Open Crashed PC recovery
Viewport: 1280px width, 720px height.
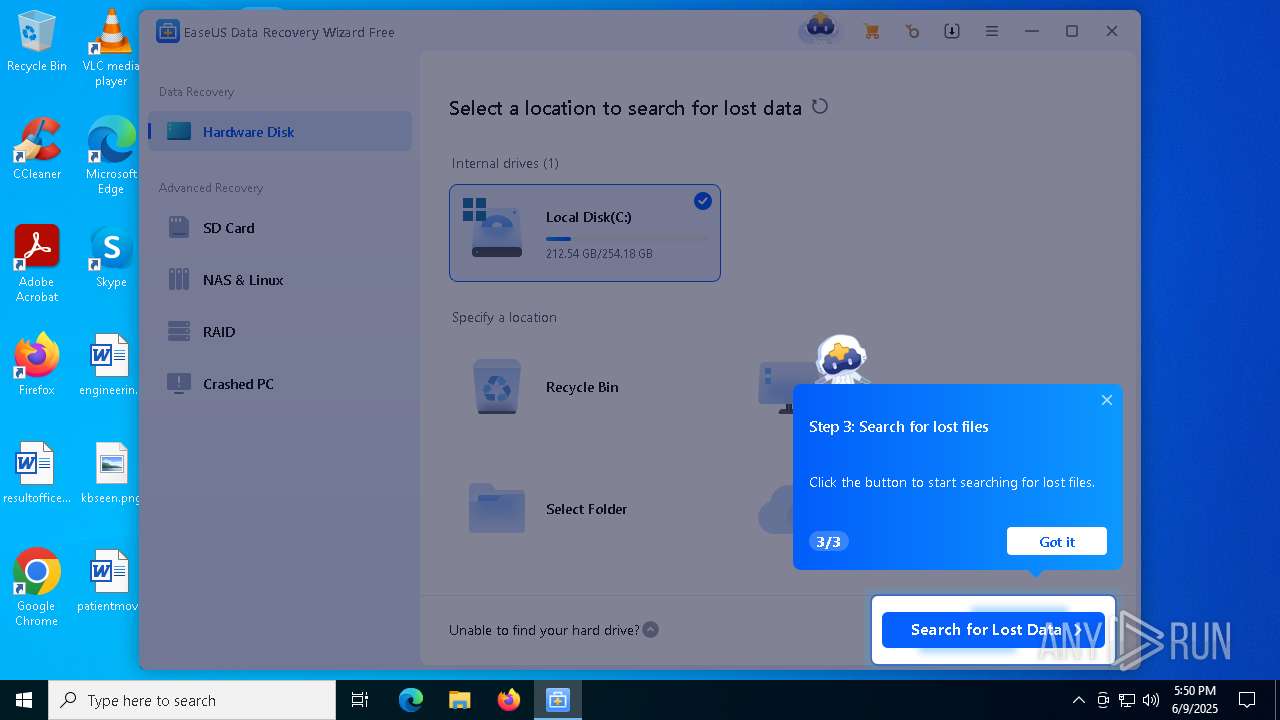(280, 384)
